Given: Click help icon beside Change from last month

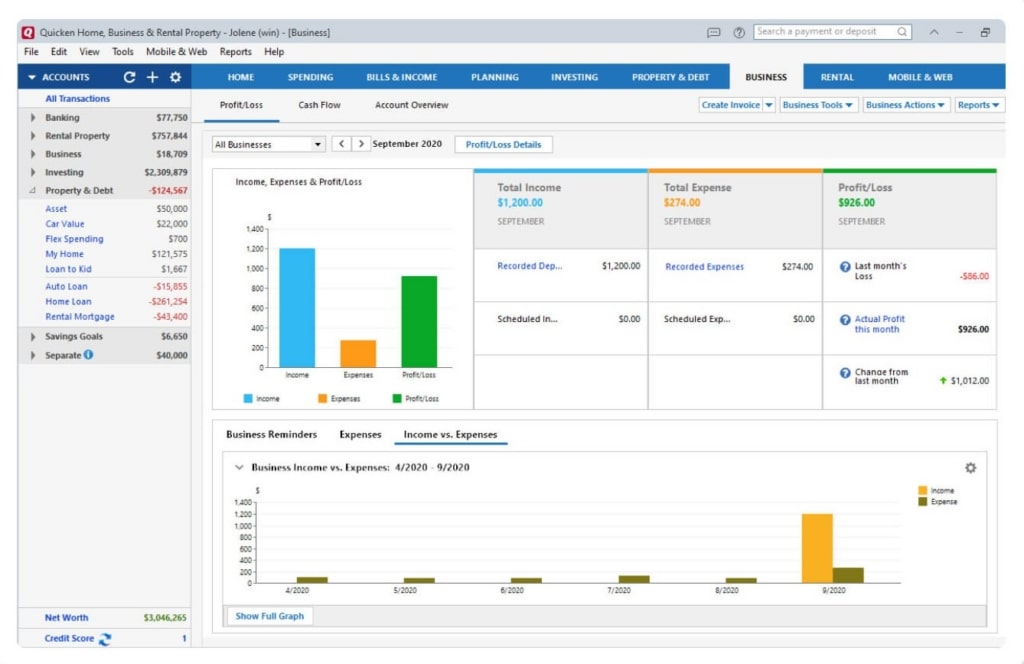Looking at the screenshot, I should pyautogui.click(x=845, y=373).
